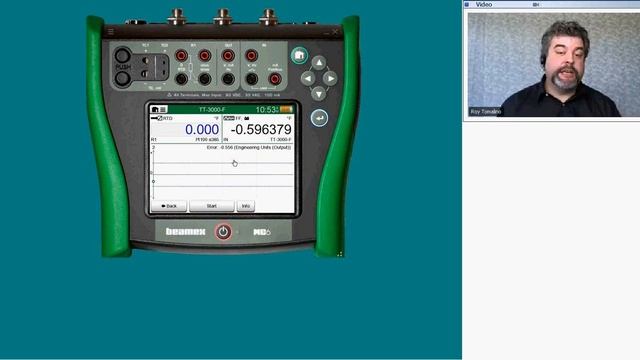Click the red mA lower-right terminal jack
Image resolution: width=640 pixels, height=360 pixels.
pos(275,79)
